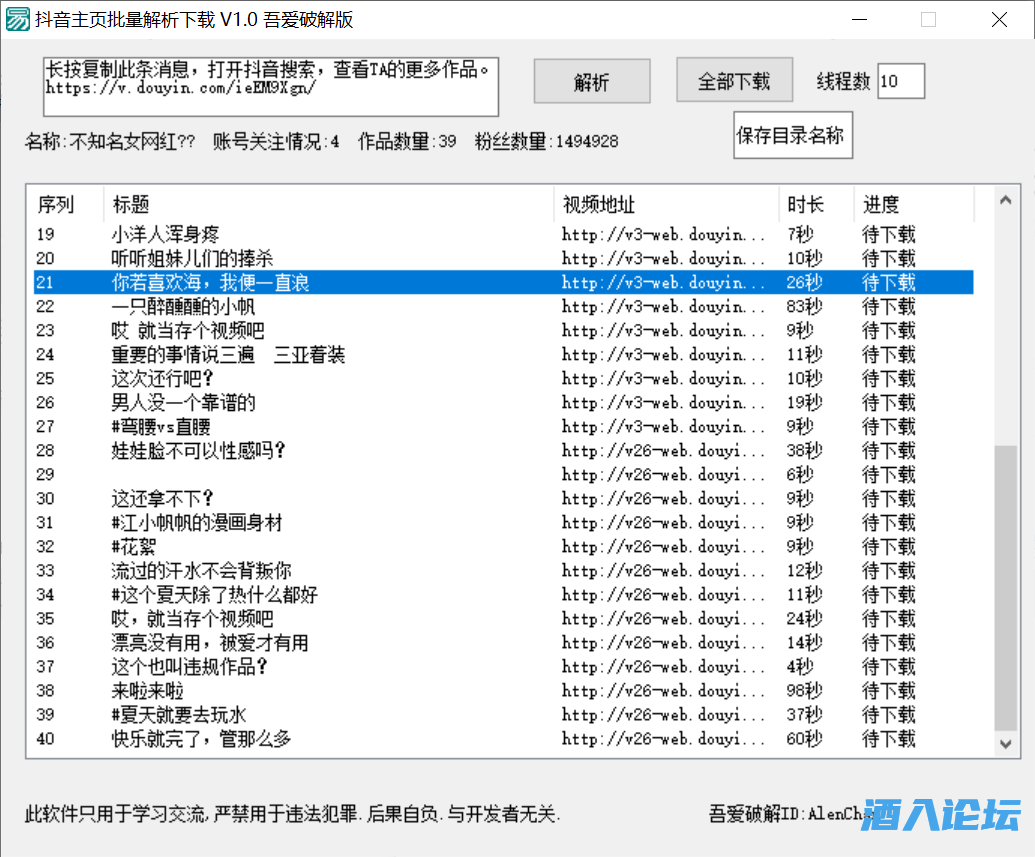Click the 全部下载 button
Screen dimensions: 1035x857
[734, 81]
